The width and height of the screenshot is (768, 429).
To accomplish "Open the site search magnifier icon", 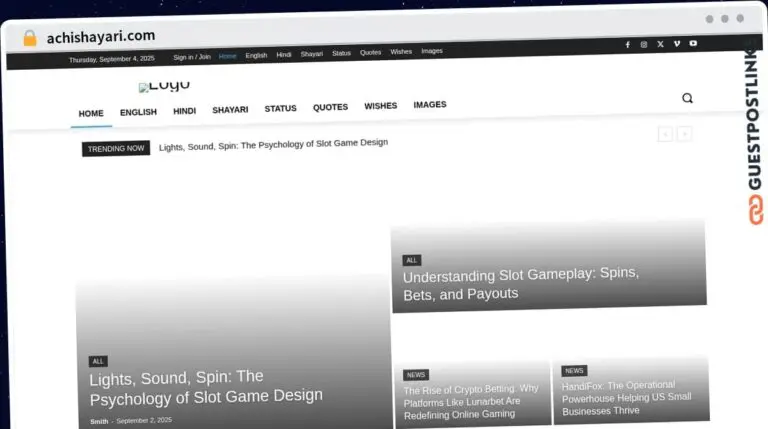I will pyautogui.click(x=687, y=98).
